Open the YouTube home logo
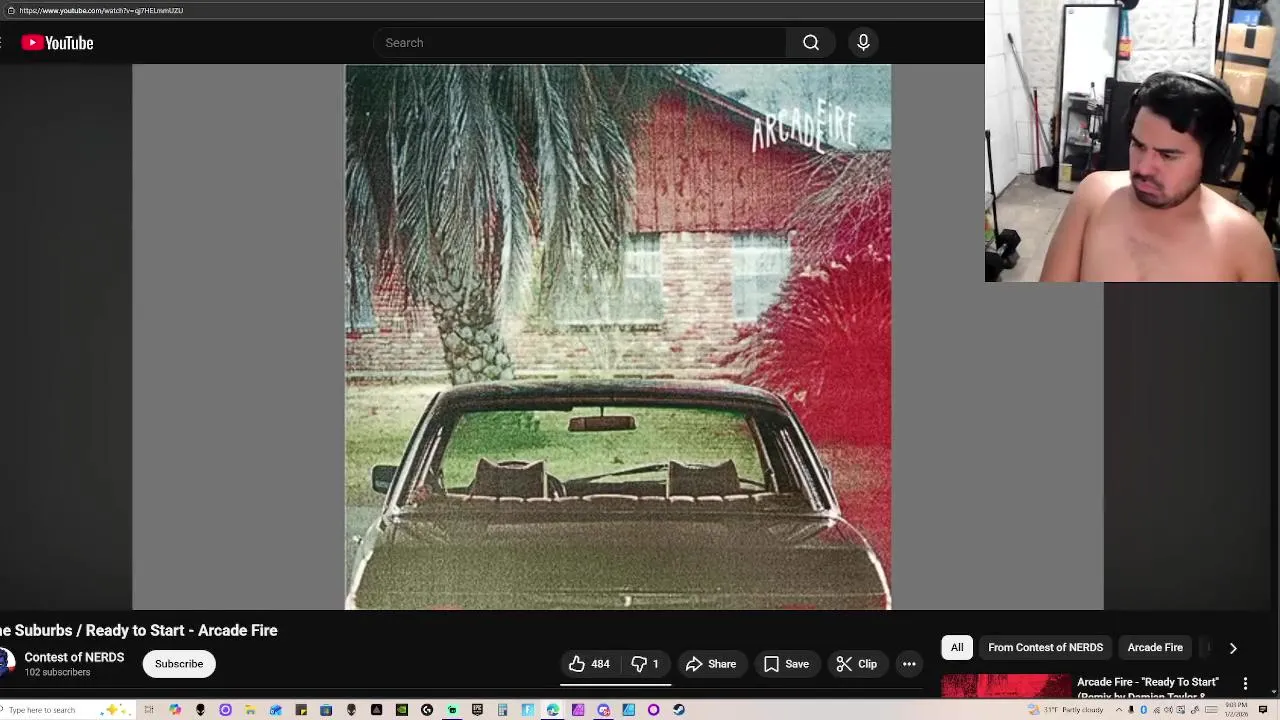 click(57, 43)
